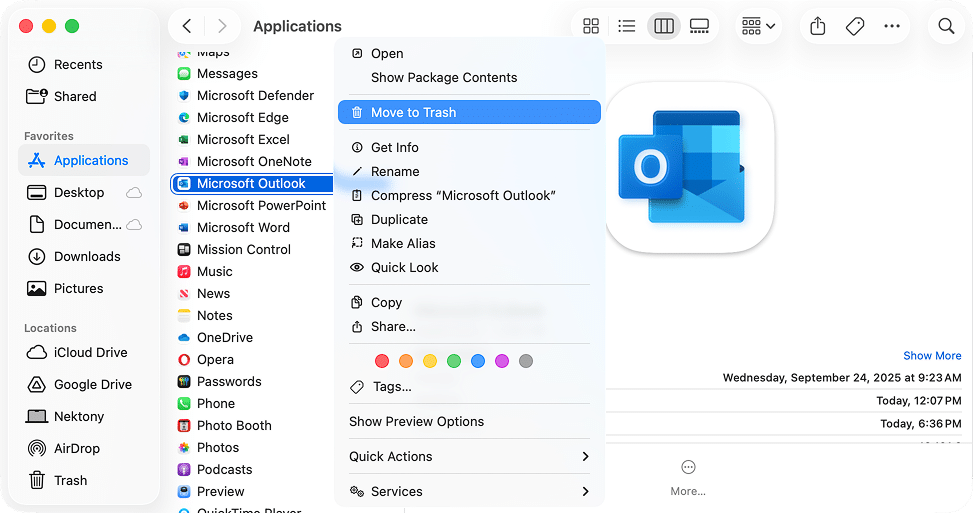
Task: Choose Duplicate in the context menu
Action: pyautogui.click(x=469, y=220)
